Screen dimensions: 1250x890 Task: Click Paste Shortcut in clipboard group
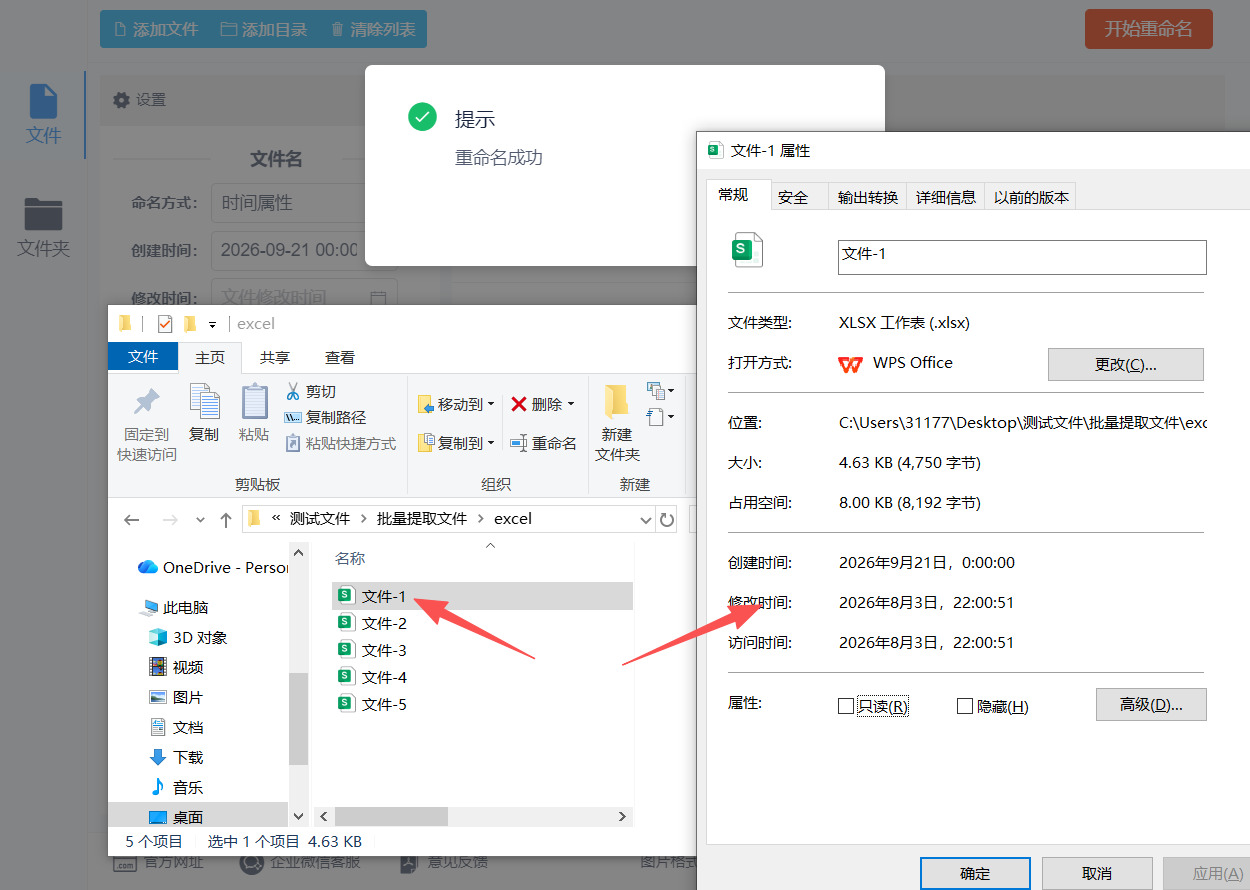(x=340, y=443)
